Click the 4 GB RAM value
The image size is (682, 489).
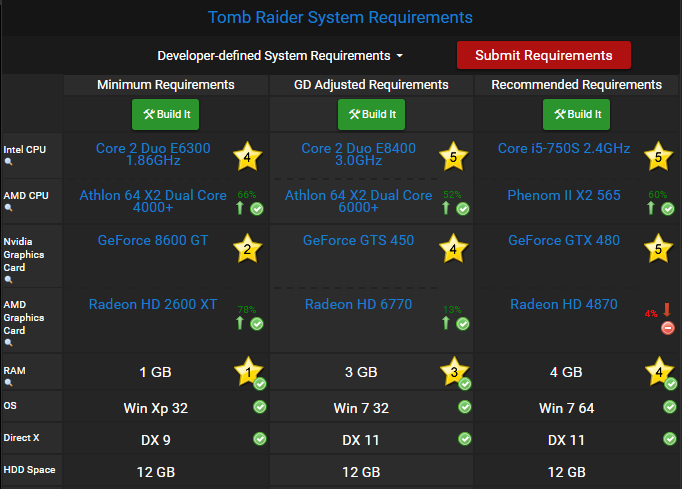point(566,372)
